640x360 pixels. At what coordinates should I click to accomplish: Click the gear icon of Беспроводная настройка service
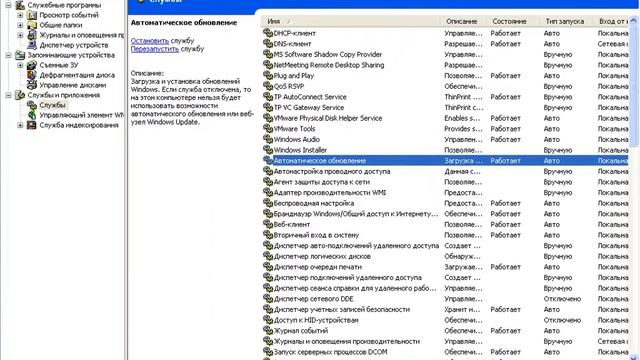point(268,203)
